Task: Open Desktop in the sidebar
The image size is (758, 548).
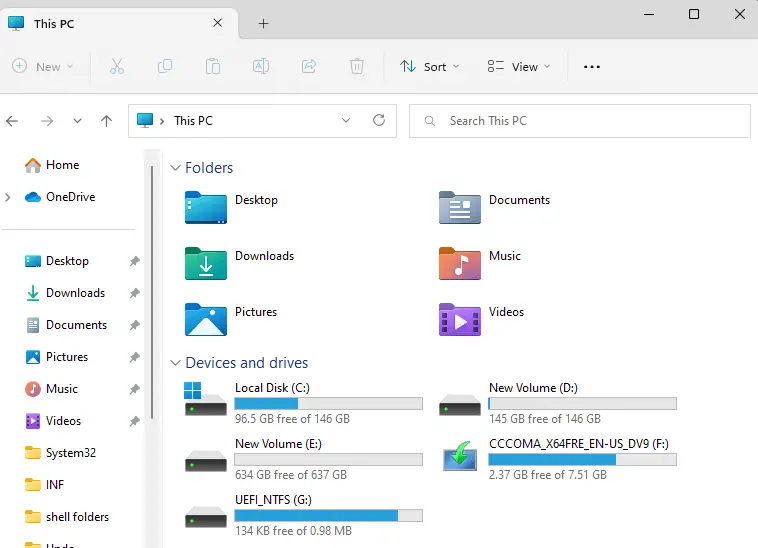Action: (x=67, y=261)
